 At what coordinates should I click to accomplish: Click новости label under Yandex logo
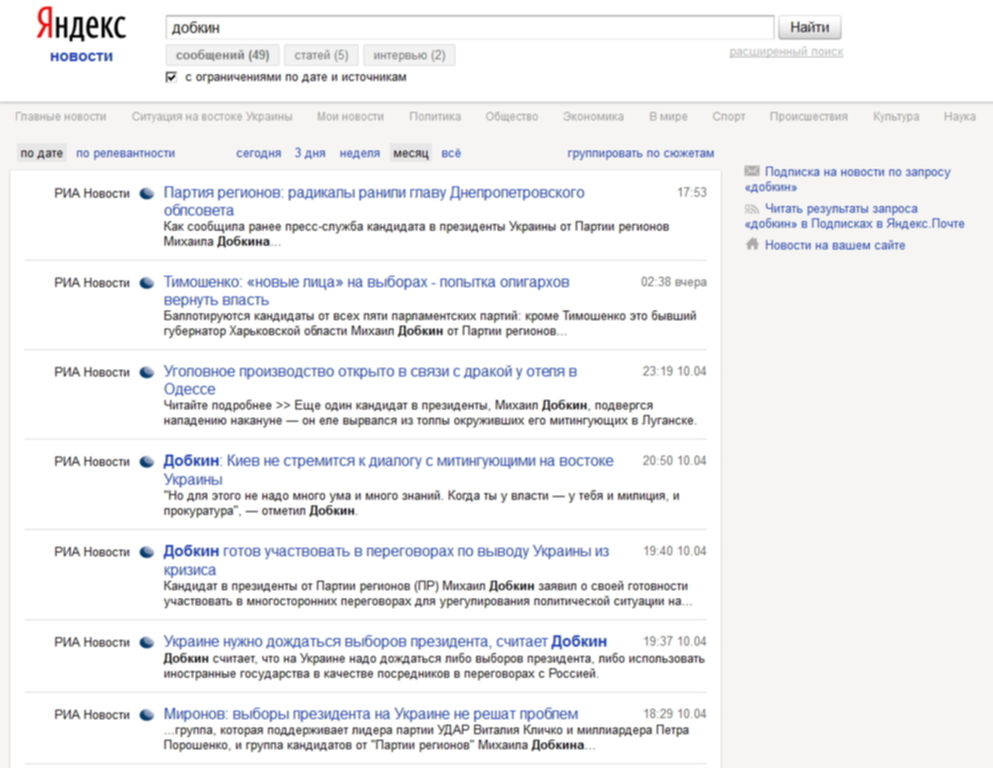(x=81, y=56)
